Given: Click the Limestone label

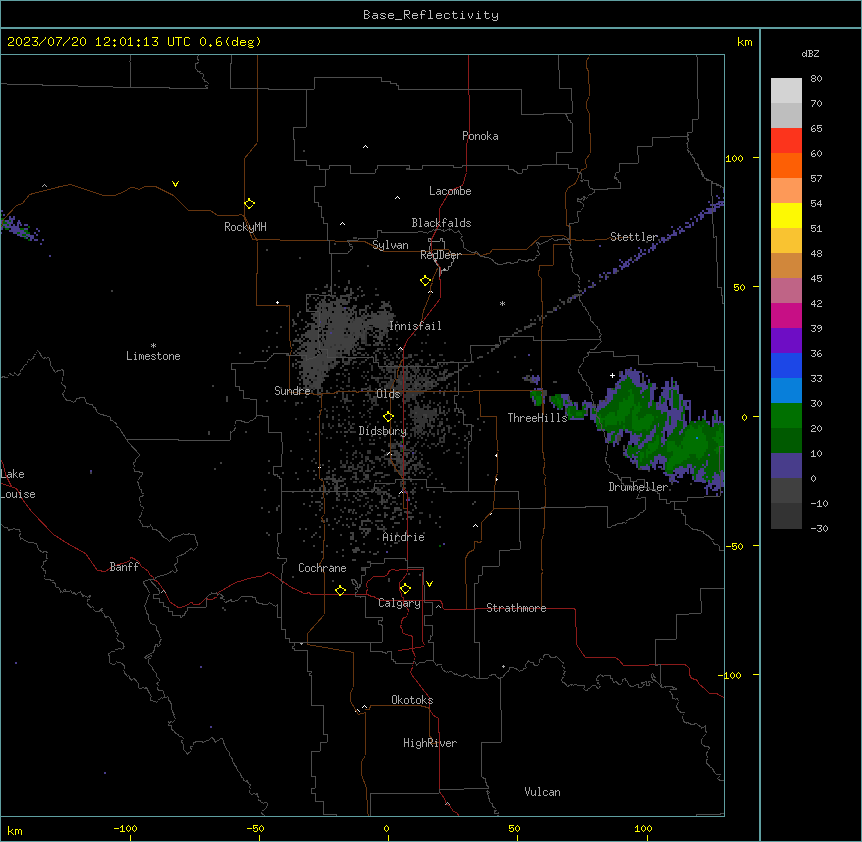Looking at the screenshot, I should point(153,356).
